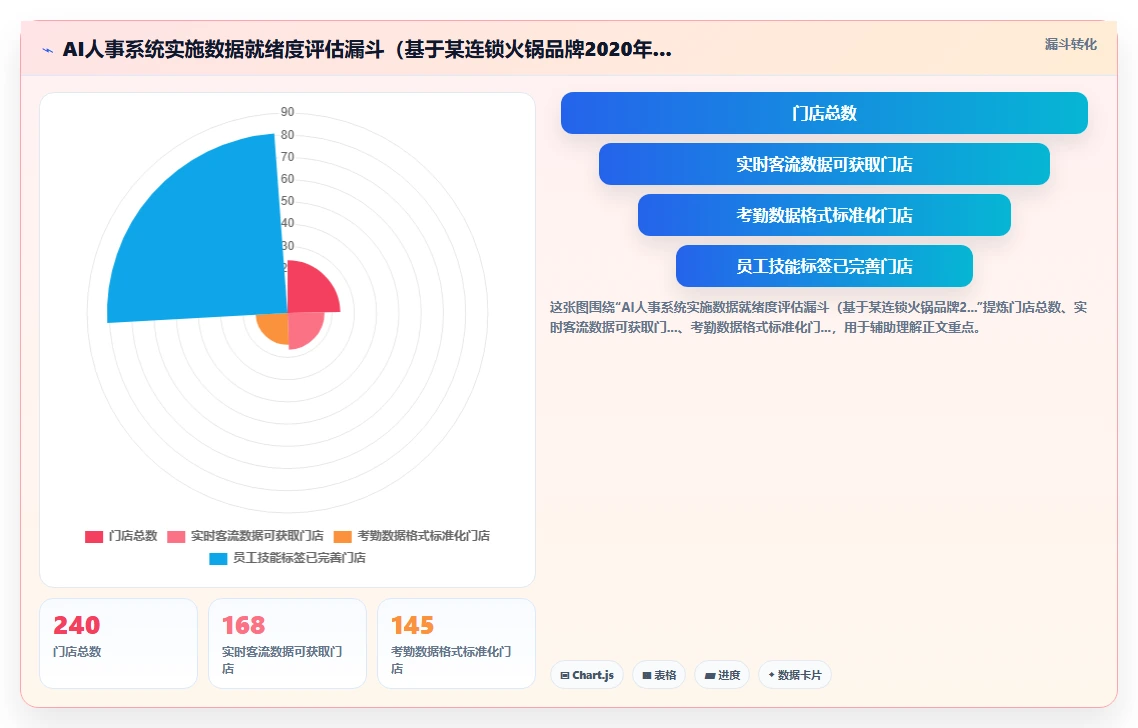Click the 80 axis label on chart
1138x728 pixels.
pos(287,134)
